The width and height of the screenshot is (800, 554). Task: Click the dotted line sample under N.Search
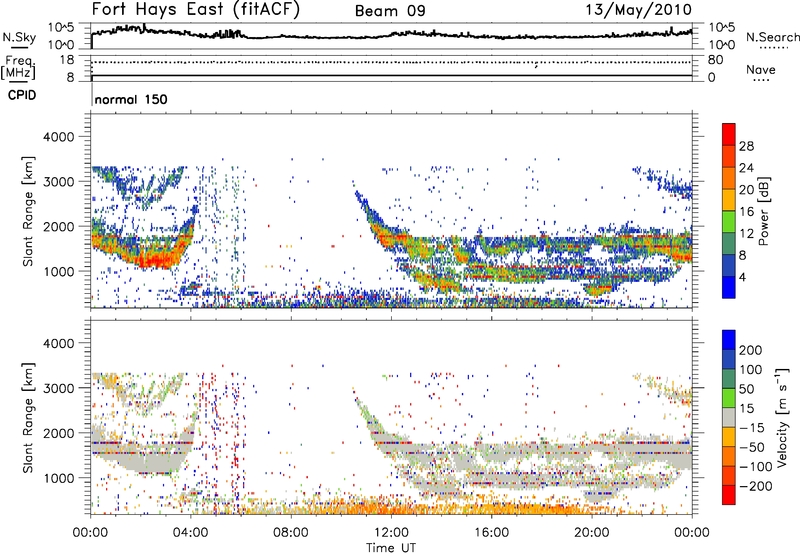774,48
